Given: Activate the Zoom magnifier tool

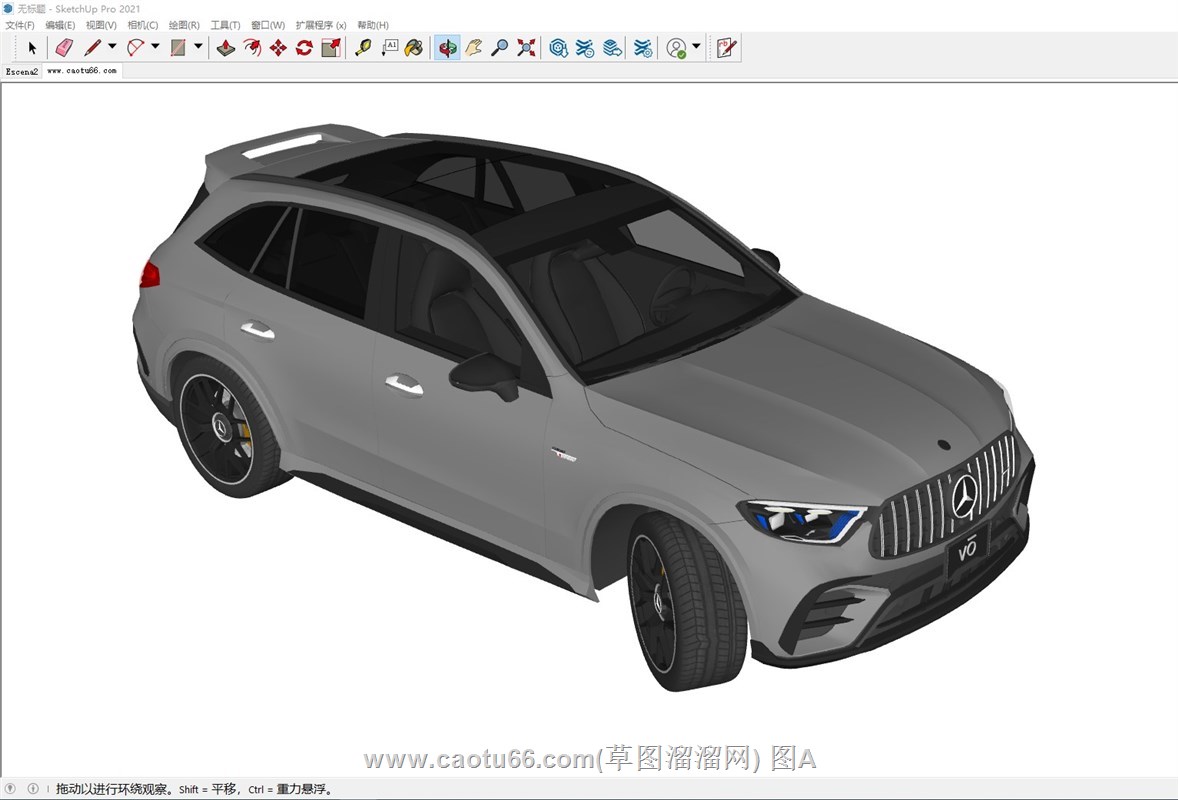Looking at the screenshot, I should 500,48.
